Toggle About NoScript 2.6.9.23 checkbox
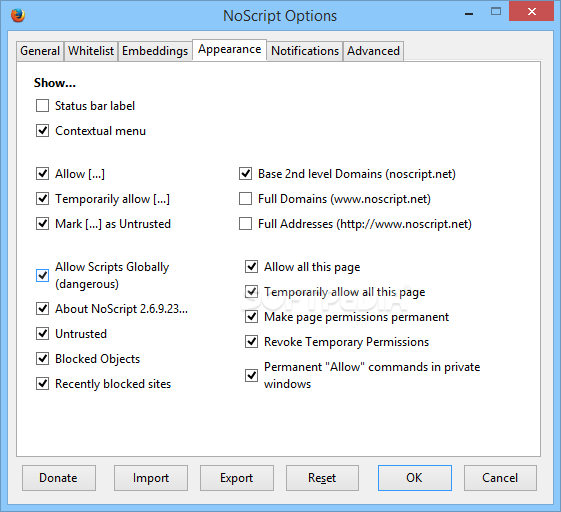 tap(43, 309)
